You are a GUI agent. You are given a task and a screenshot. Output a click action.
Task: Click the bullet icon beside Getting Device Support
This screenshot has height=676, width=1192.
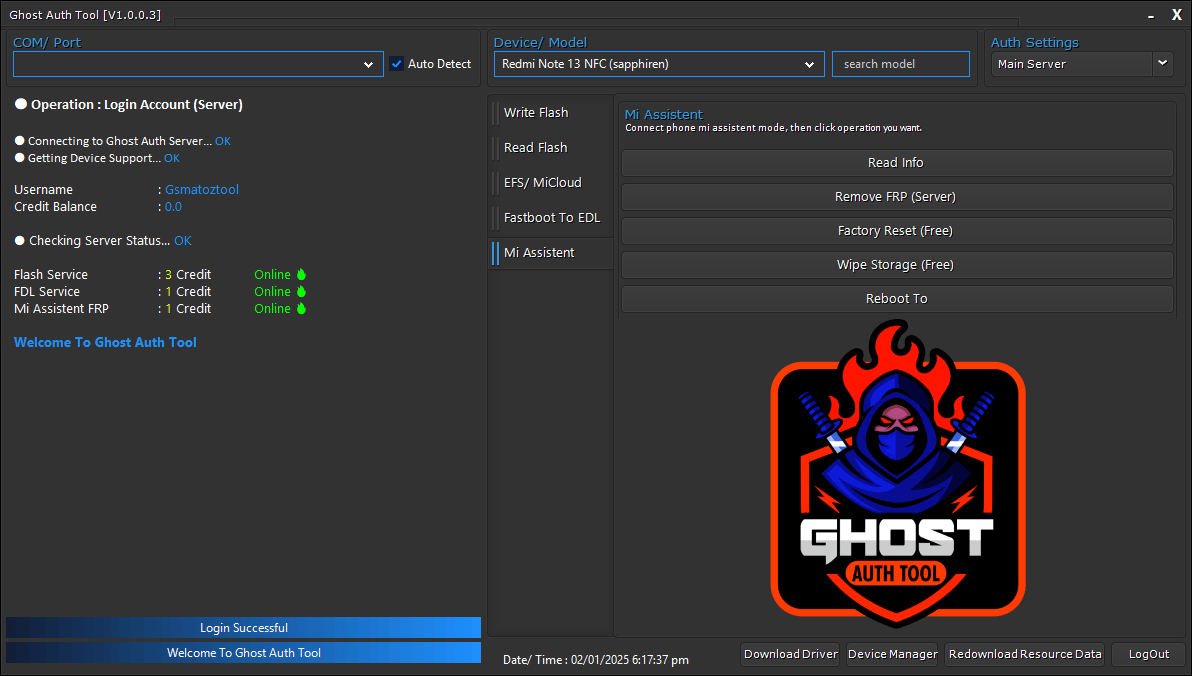(x=19, y=157)
